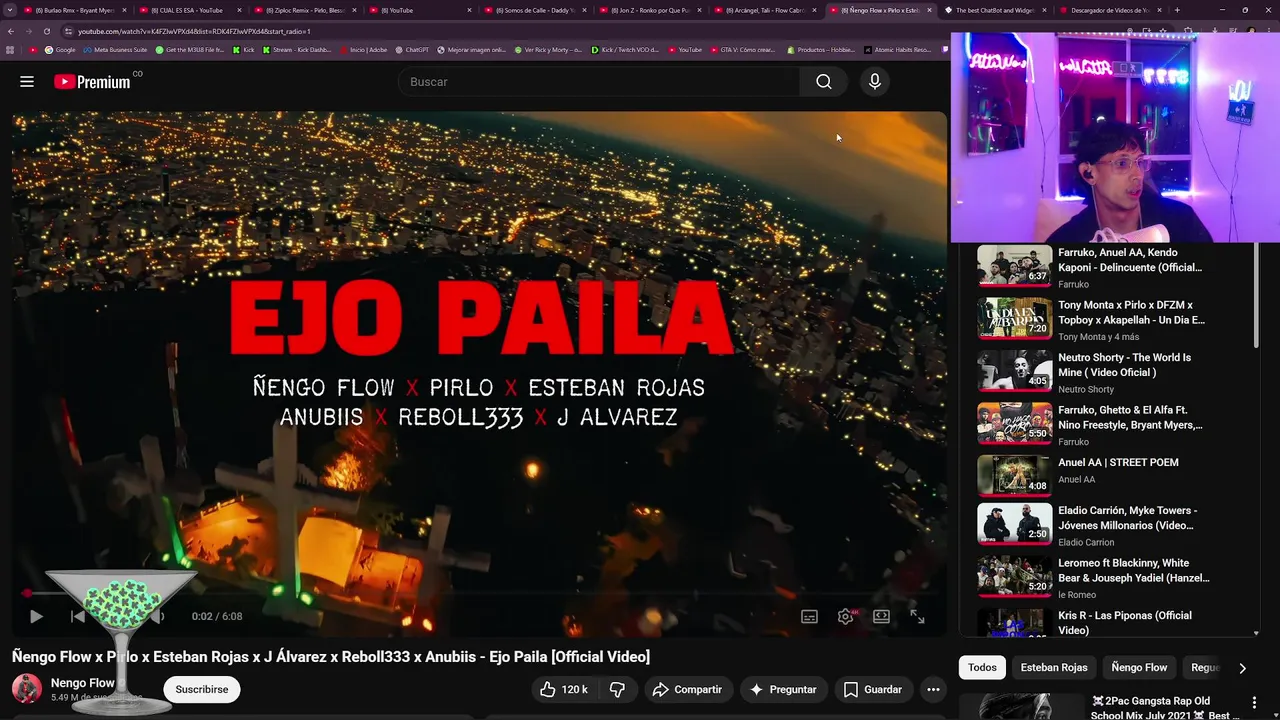Open Kick bookmark in bookmarks bar

(244, 50)
